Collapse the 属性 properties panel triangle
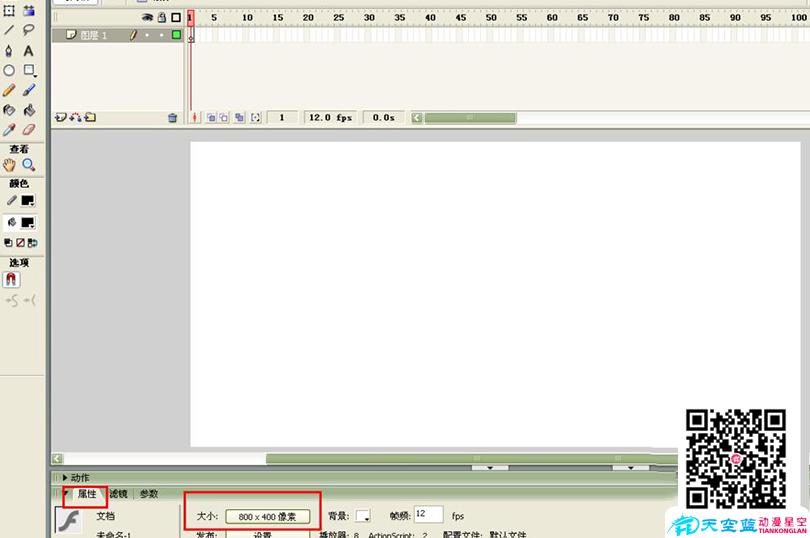Image resolution: width=810 pixels, height=538 pixels. click(x=66, y=494)
